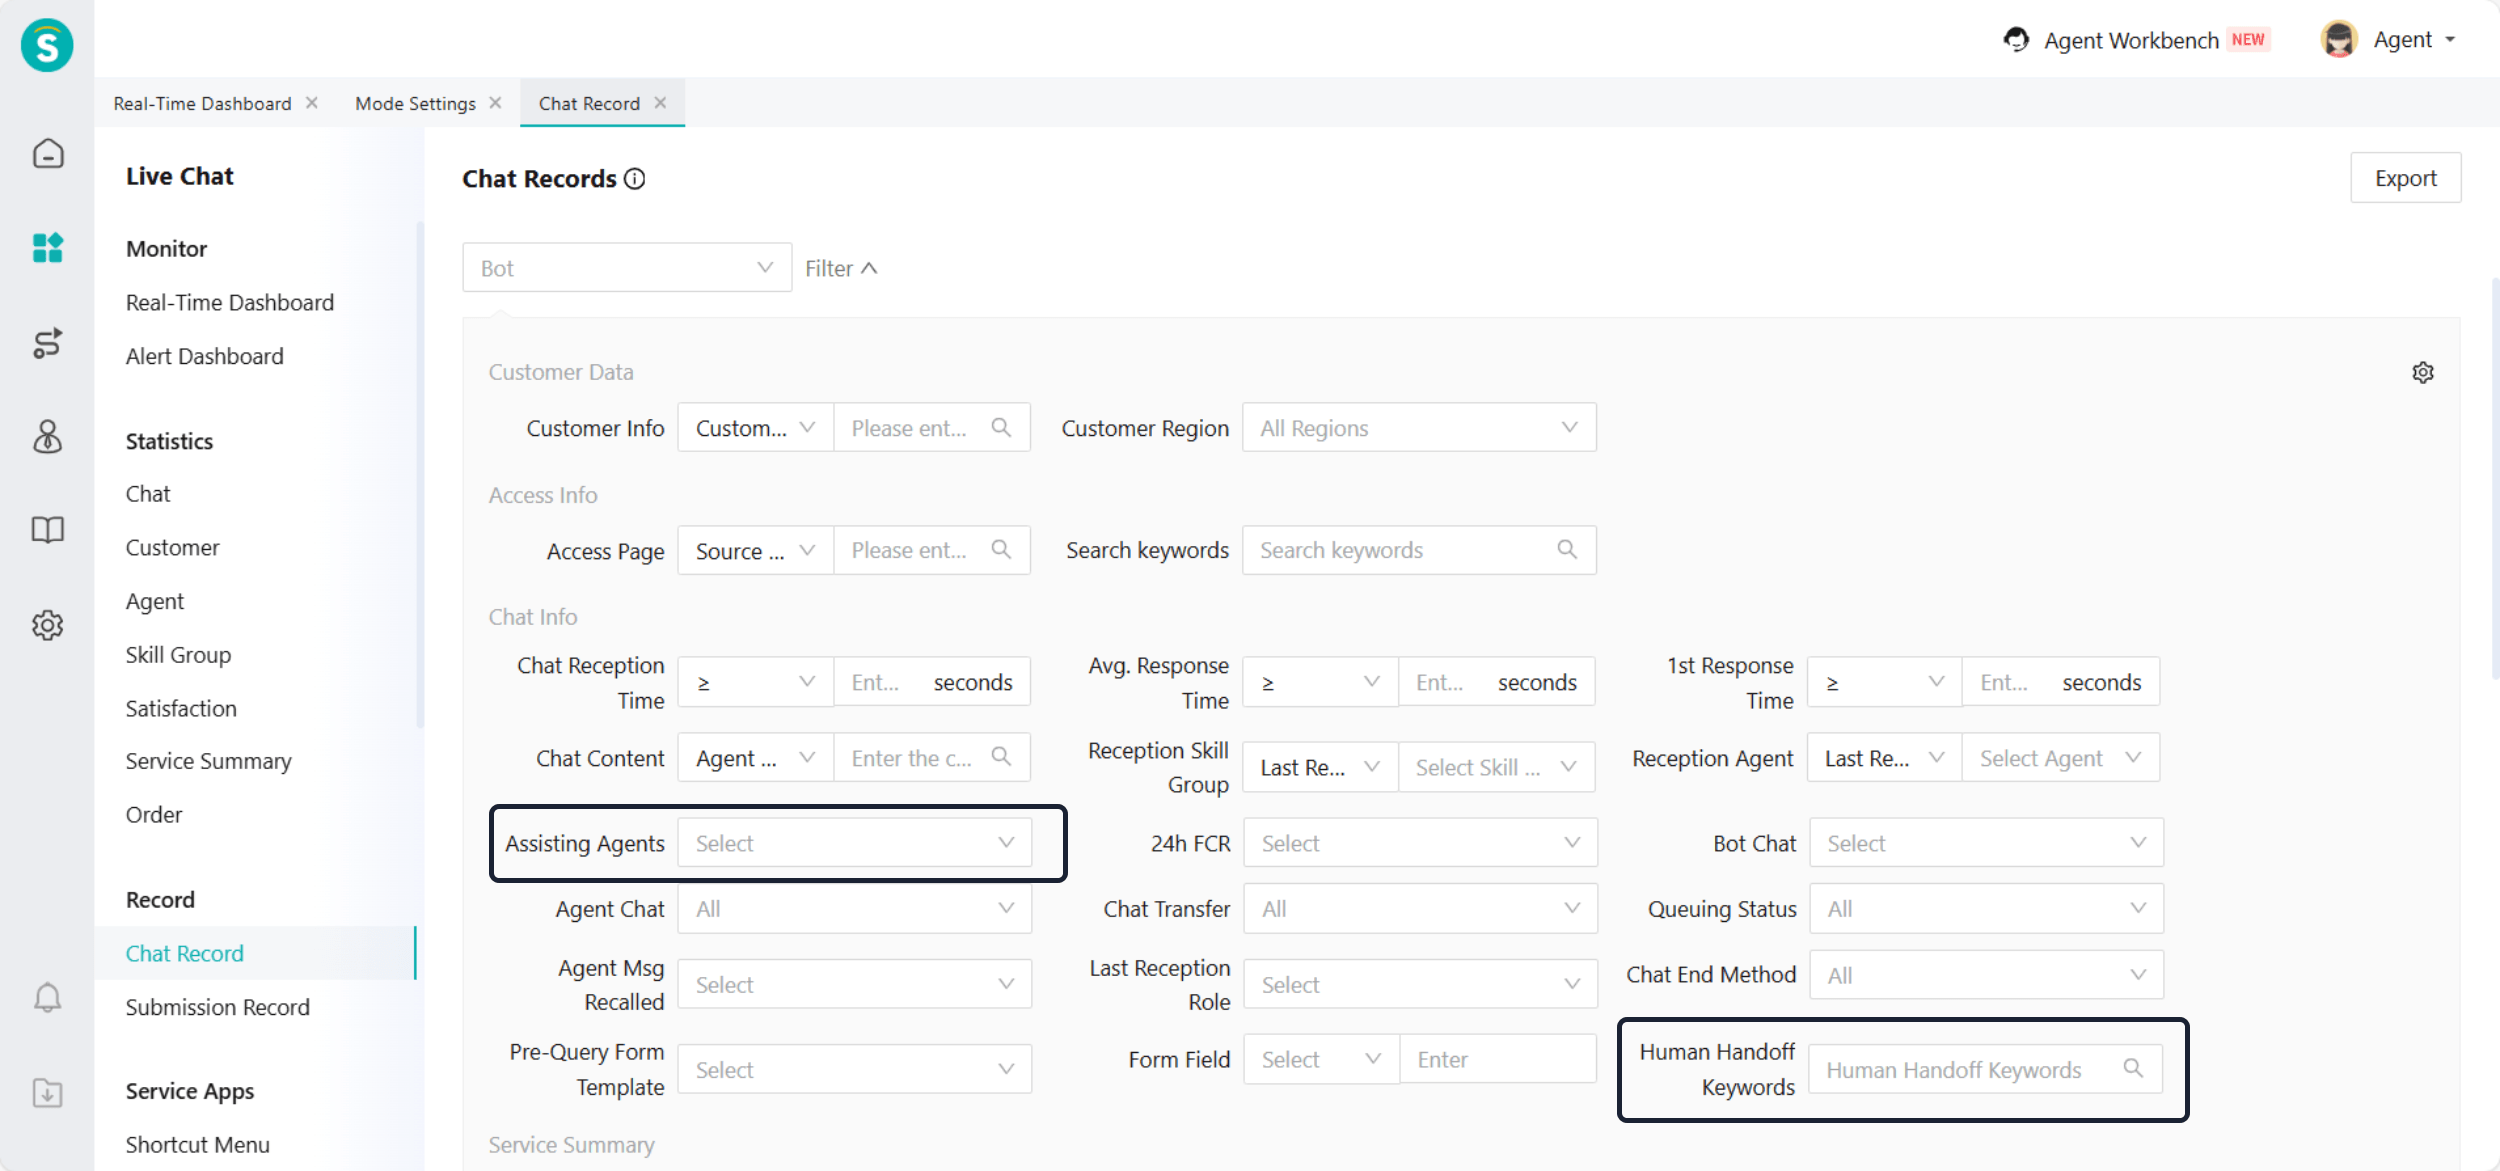Switch to Real-Time Dashboard tab
The width and height of the screenshot is (2500, 1171).
(x=202, y=104)
